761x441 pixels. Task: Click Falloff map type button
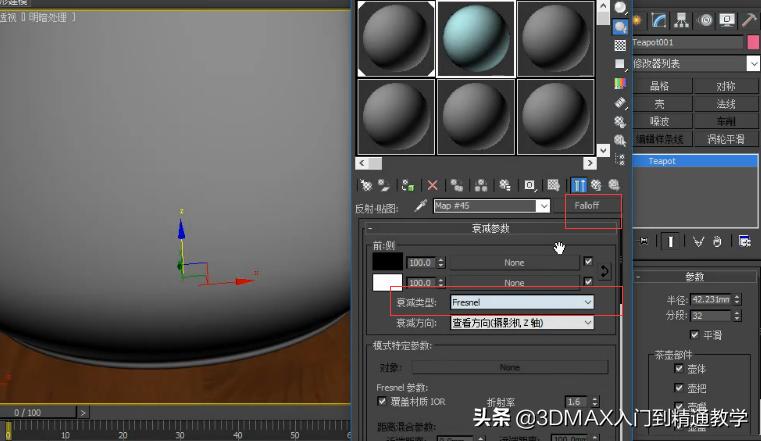[x=587, y=206]
